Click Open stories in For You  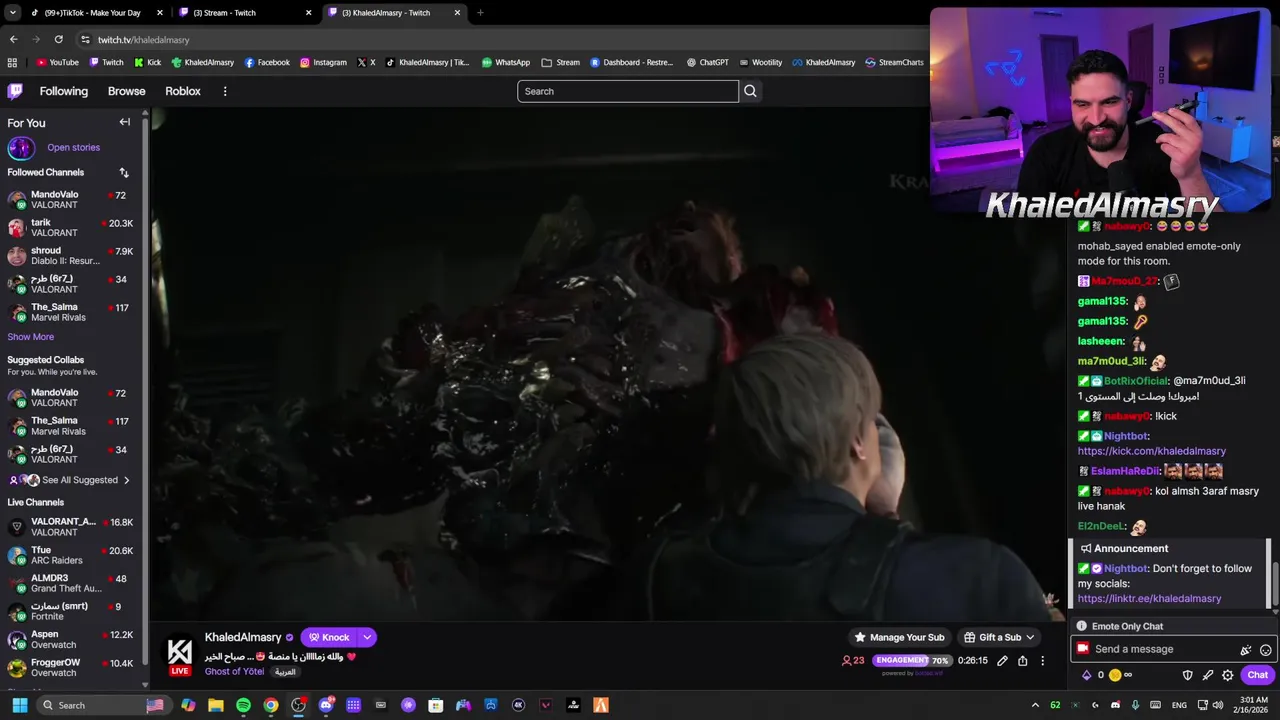(x=73, y=147)
